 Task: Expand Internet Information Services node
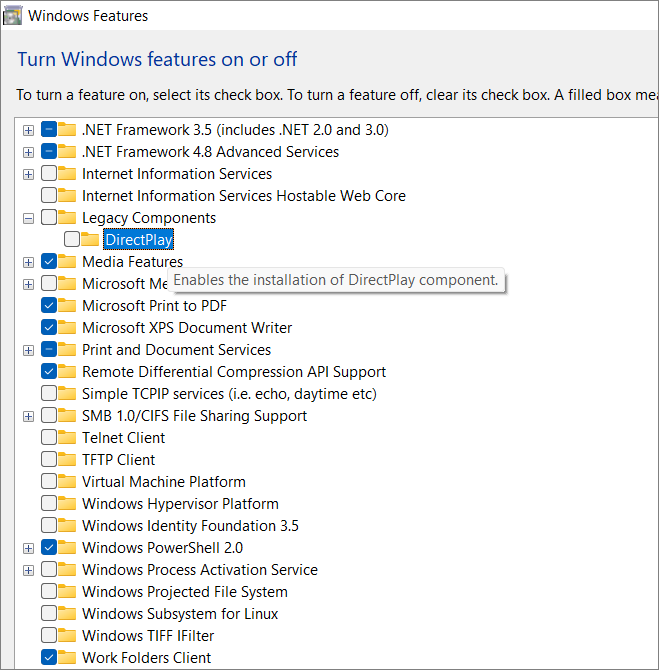click(29, 174)
